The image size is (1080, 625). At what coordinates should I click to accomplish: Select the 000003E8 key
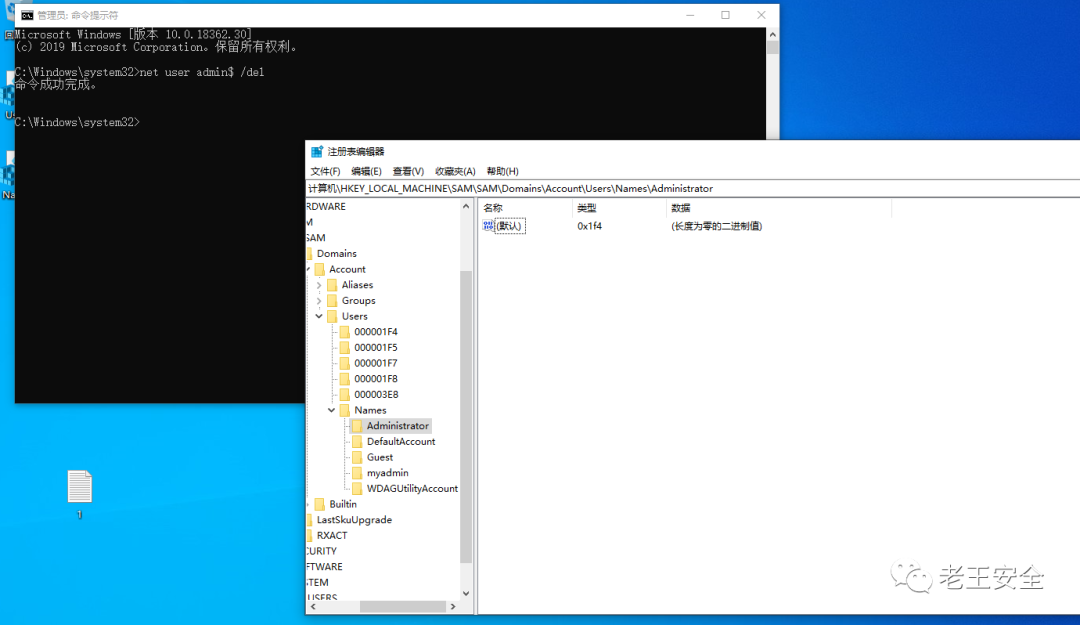pos(376,395)
